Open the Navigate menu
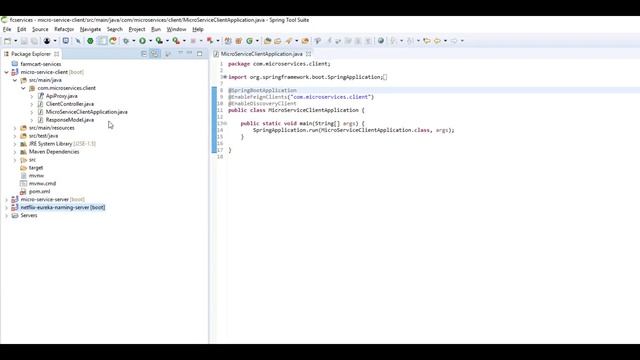This screenshot has height=360, width=640. pyautogui.click(x=90, y=29)
